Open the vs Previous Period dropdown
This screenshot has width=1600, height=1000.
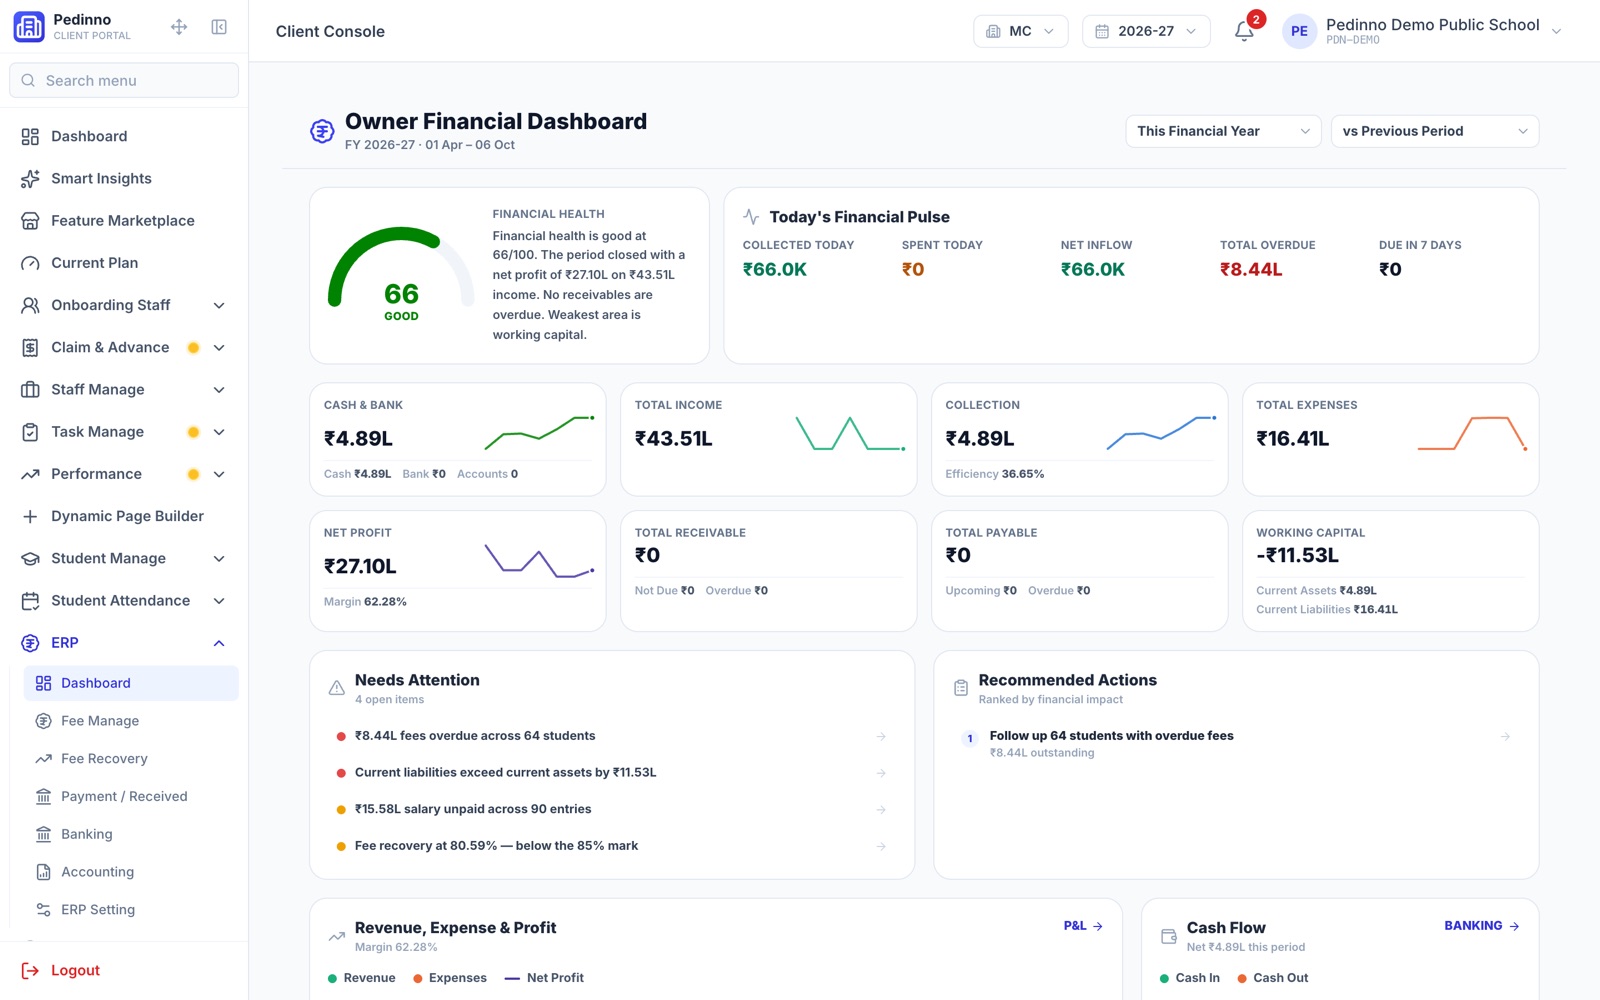point(1435,131)
